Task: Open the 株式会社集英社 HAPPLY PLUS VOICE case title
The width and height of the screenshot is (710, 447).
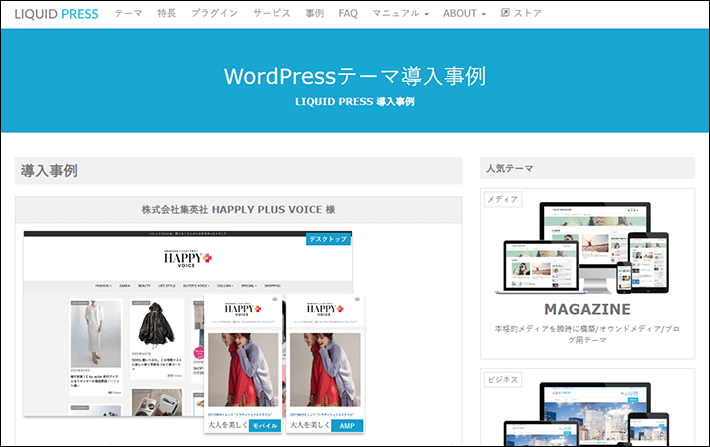Action: point(239,210)
